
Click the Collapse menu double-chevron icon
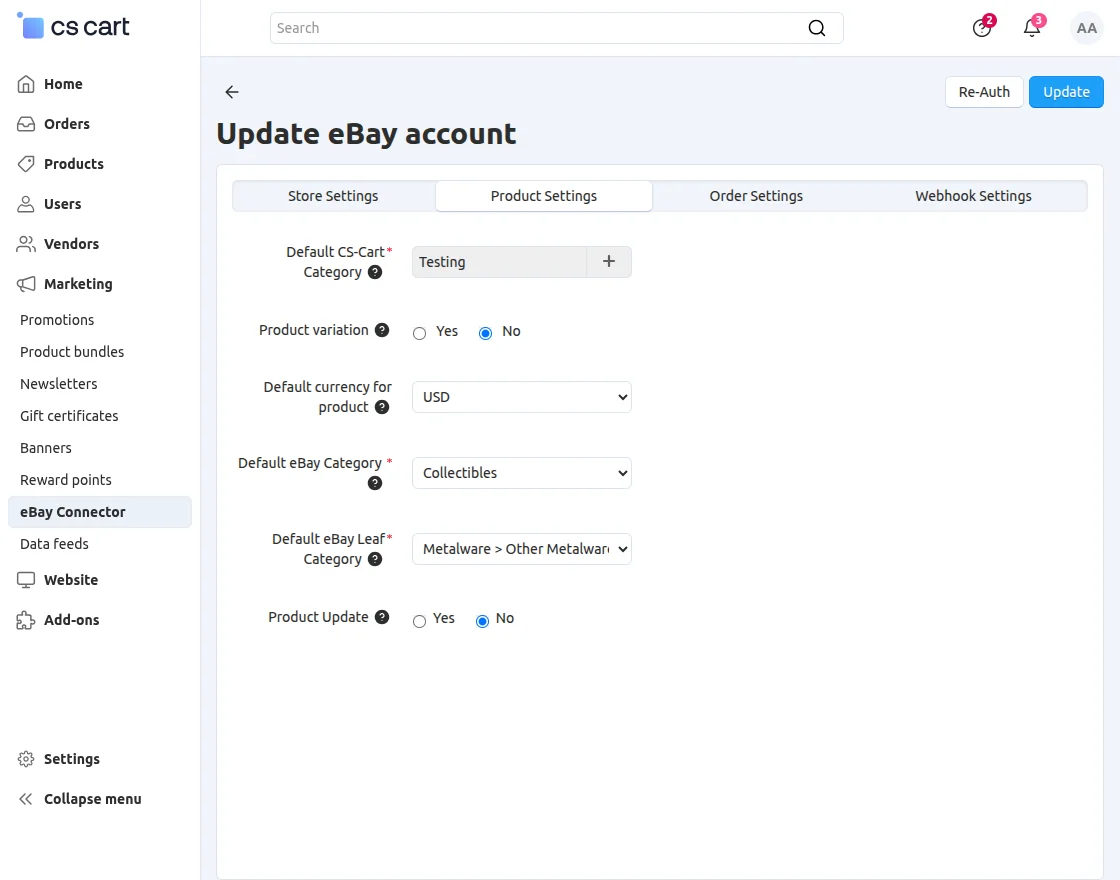pos(26,799)
